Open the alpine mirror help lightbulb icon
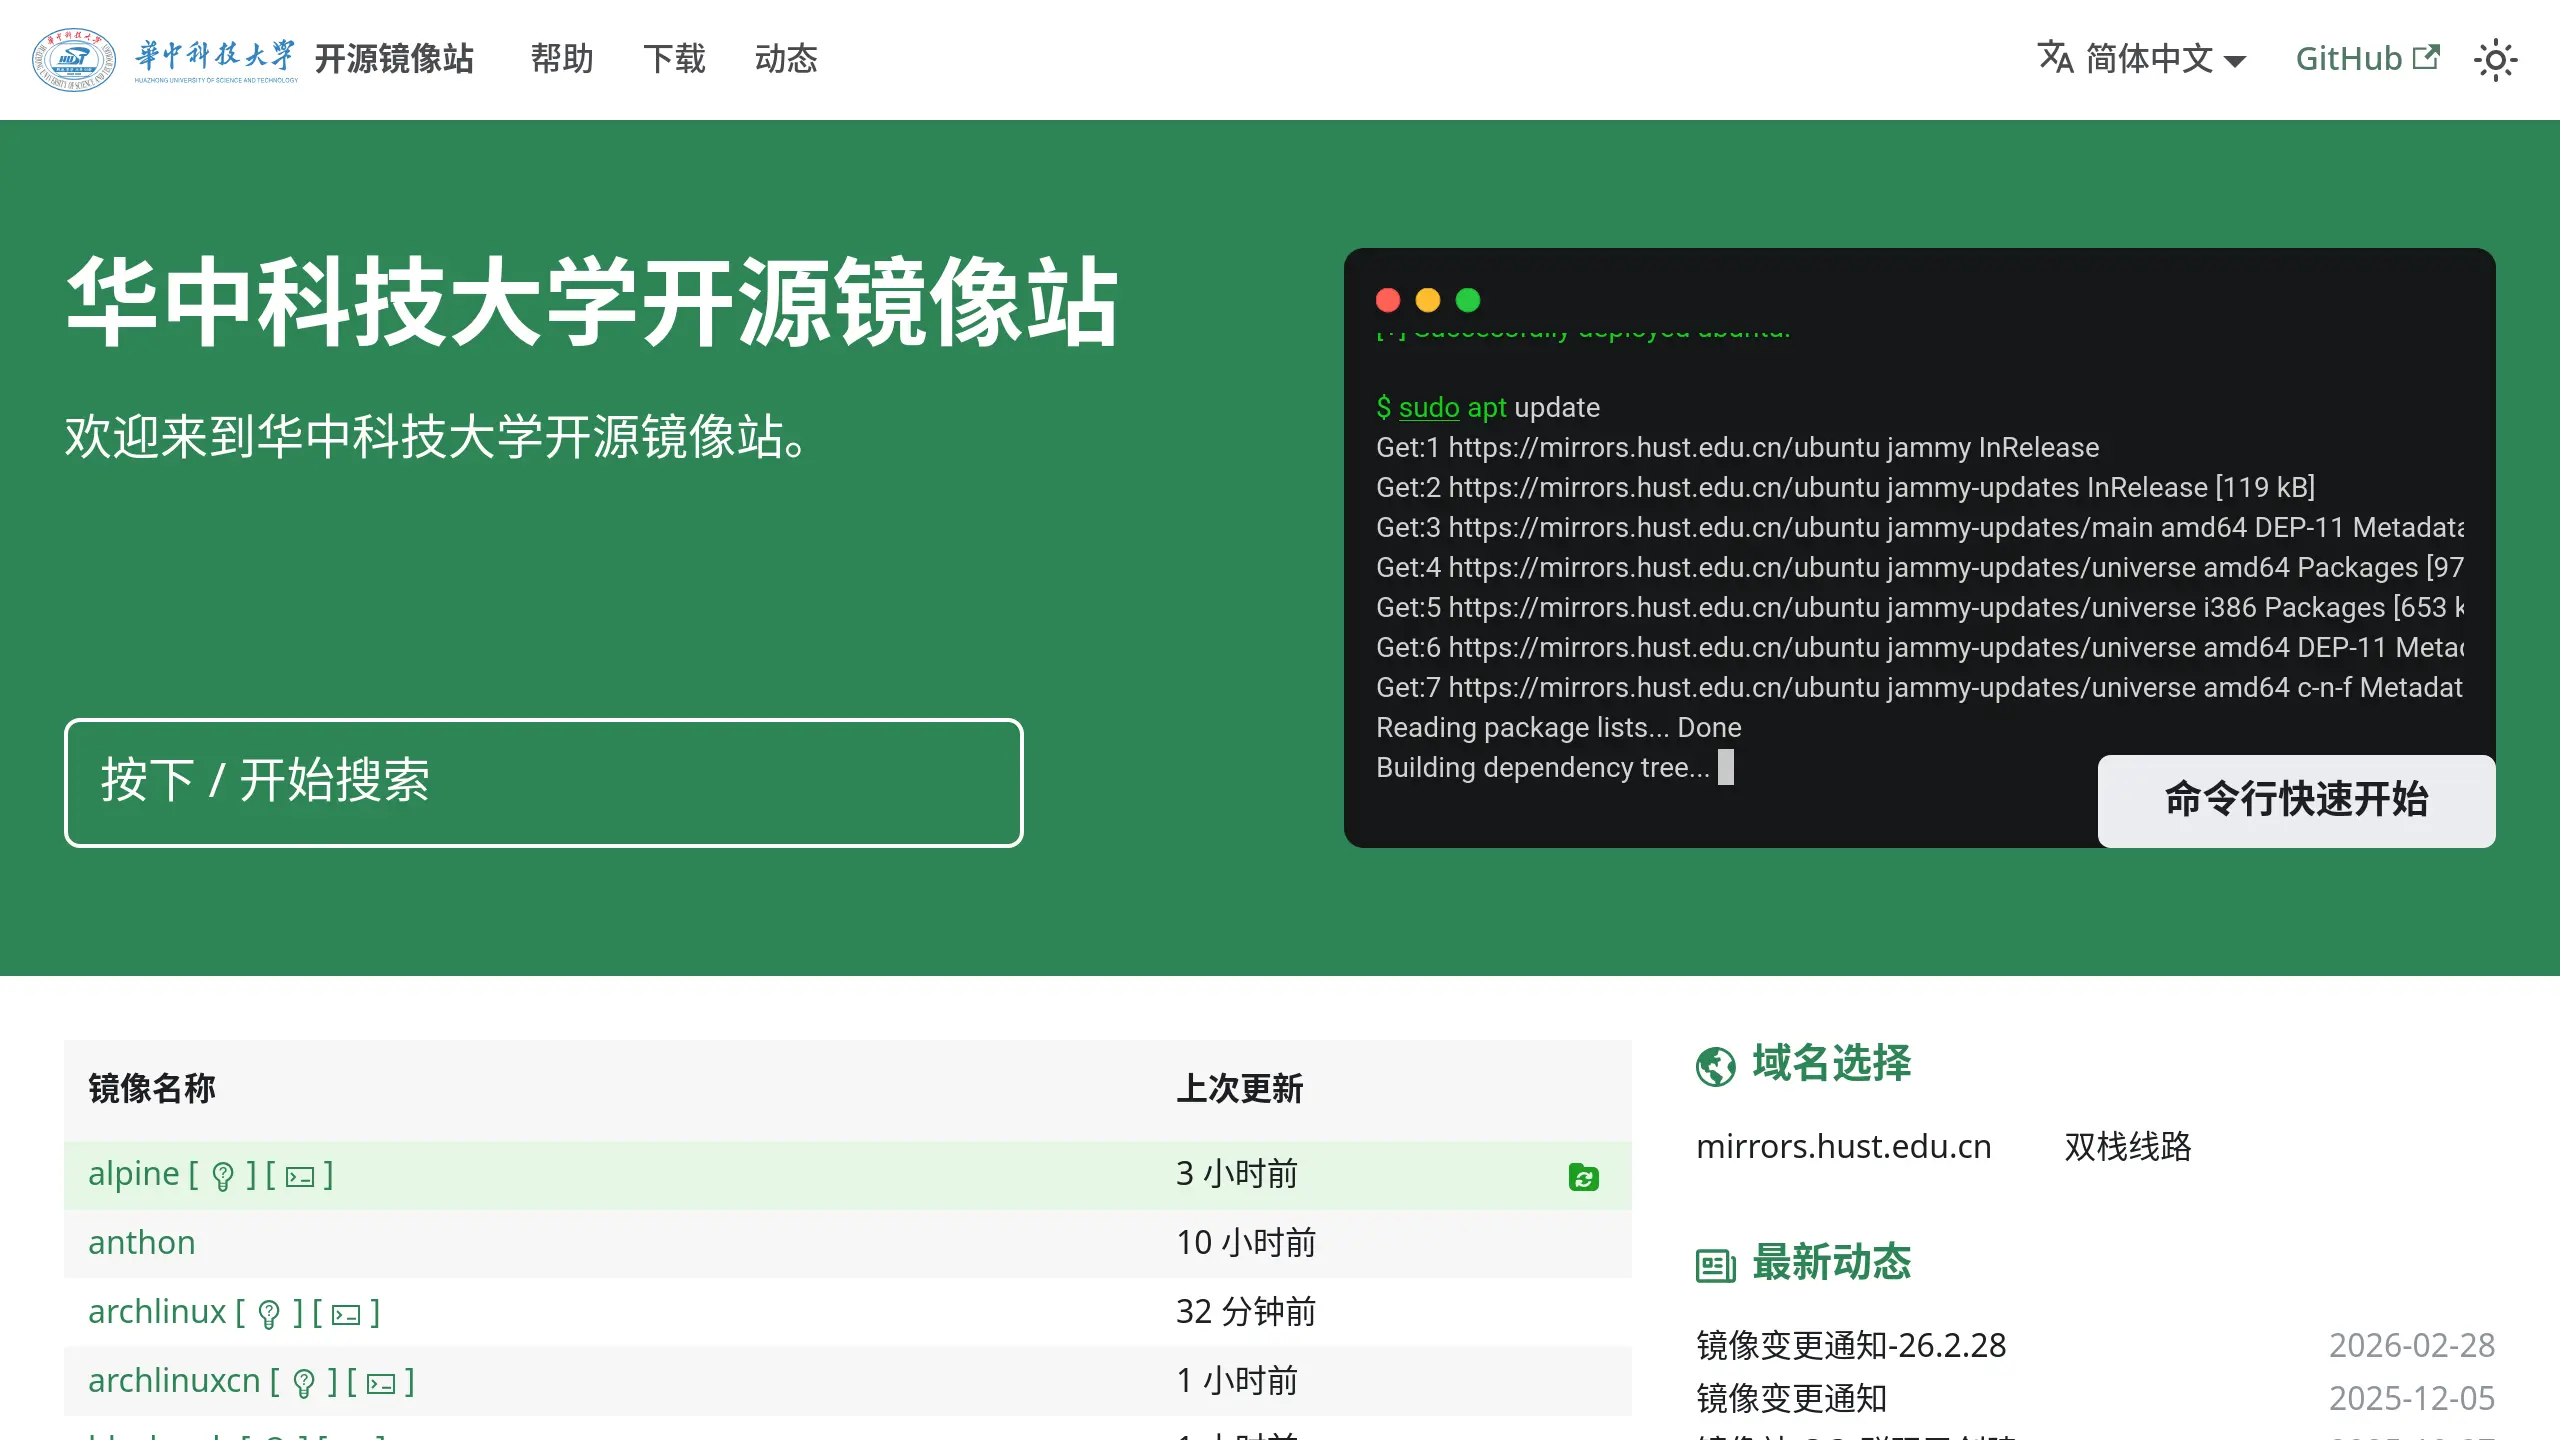This screenshot has width=2560, height=1440. (x=222, y=1174)
